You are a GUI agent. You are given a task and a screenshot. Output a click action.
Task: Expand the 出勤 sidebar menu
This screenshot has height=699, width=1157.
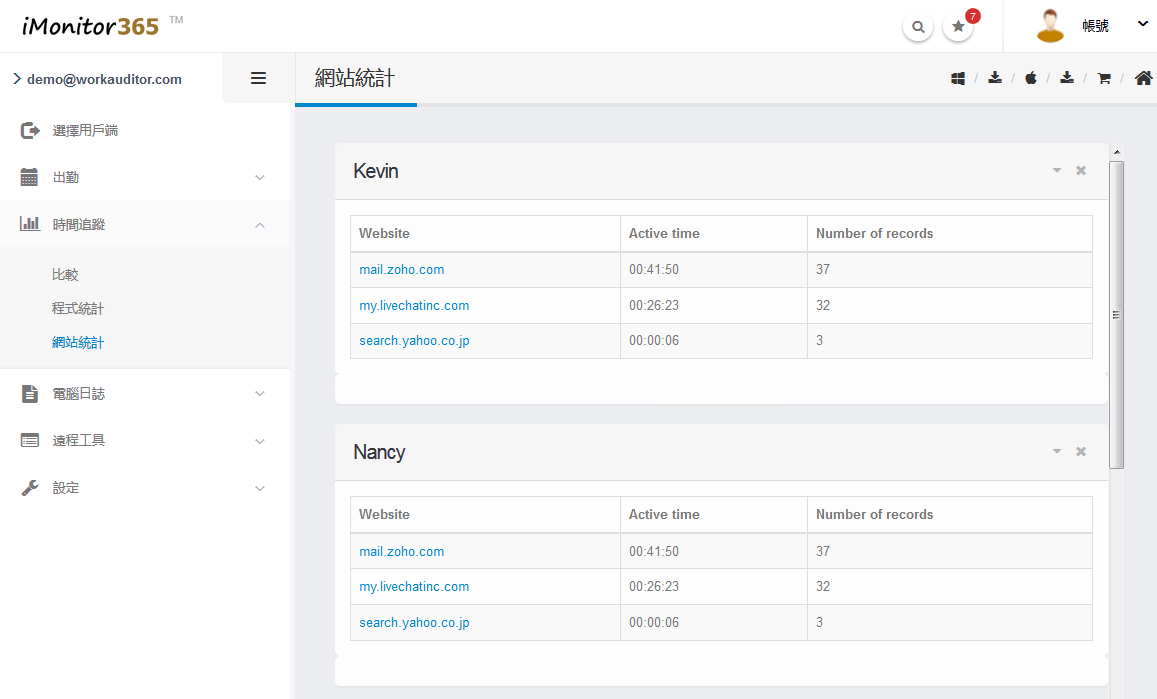pos(145,177)
